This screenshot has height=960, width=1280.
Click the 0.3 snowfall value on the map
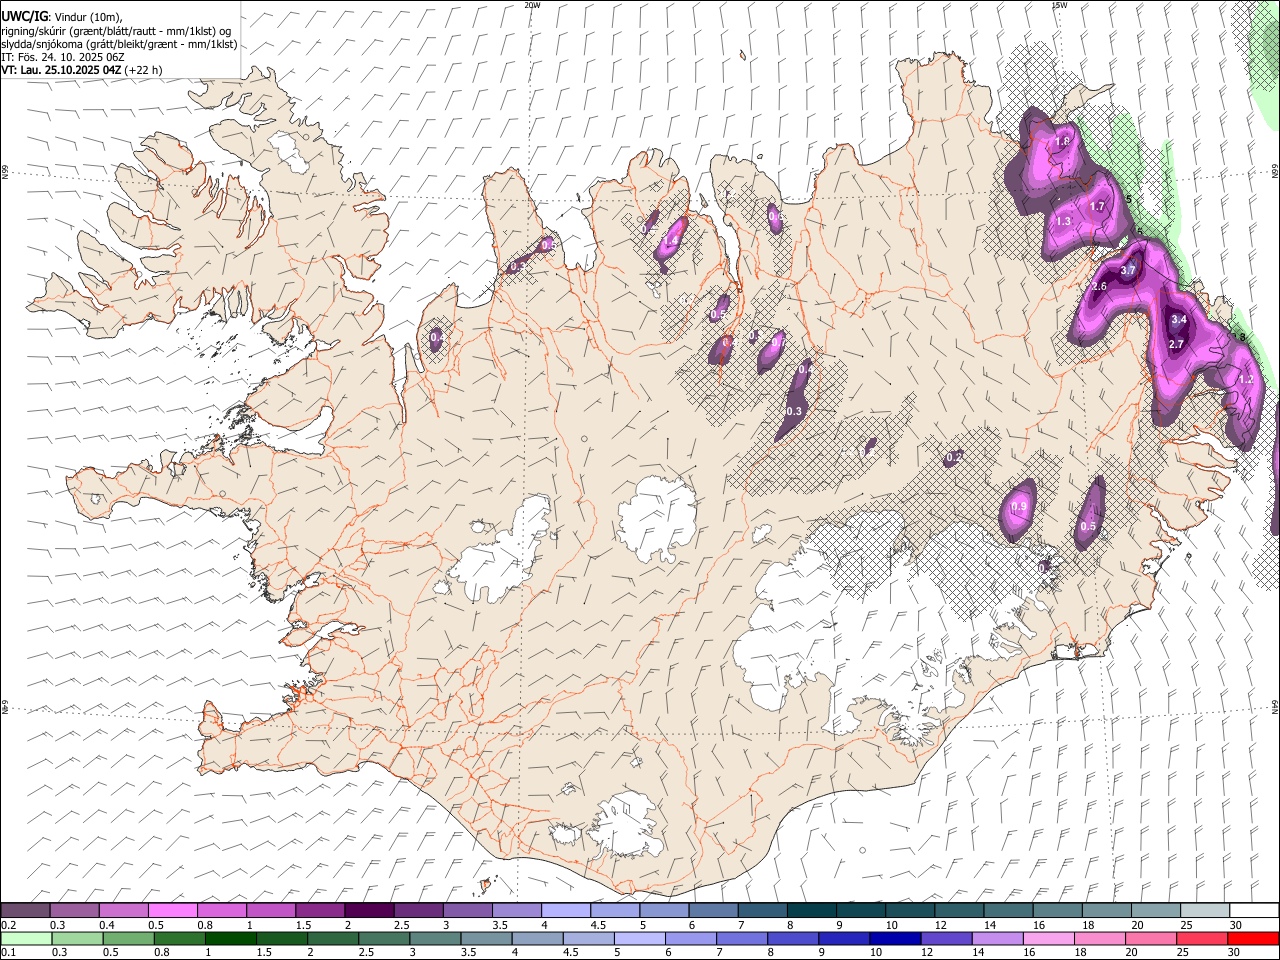pyautogui.click(x=795, y=412)
